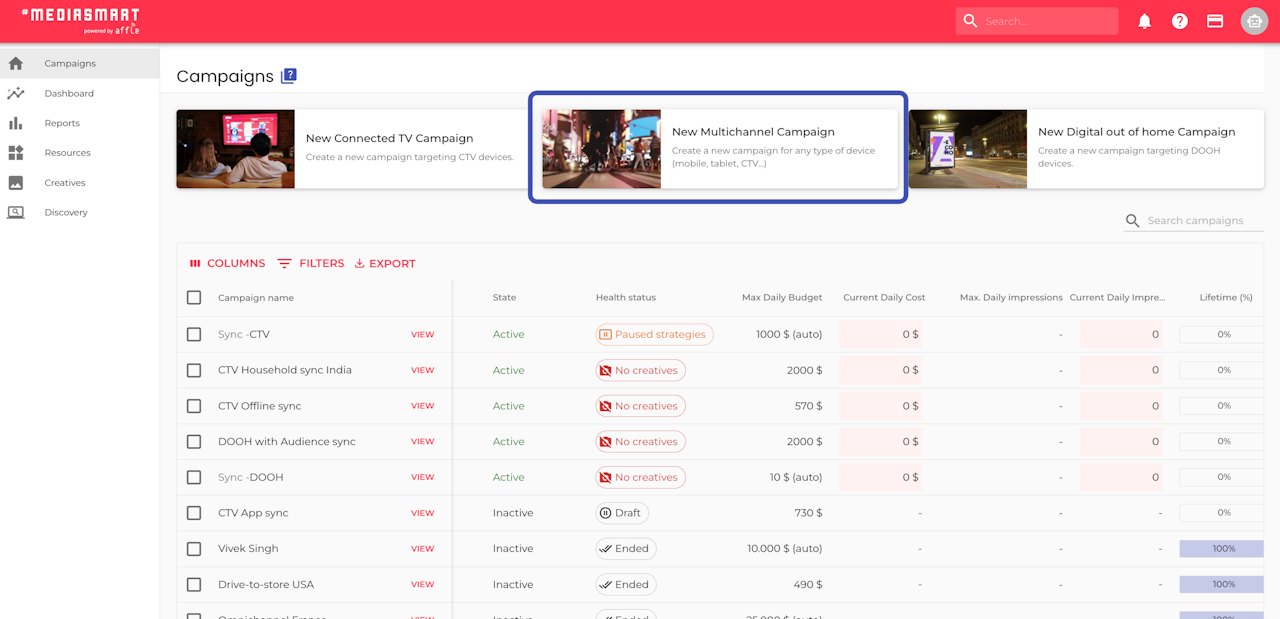Viewport: 1280px width, 619px height.
Task: Click VIEW for DOOH with Audience sync
Action: coord(423,441)
